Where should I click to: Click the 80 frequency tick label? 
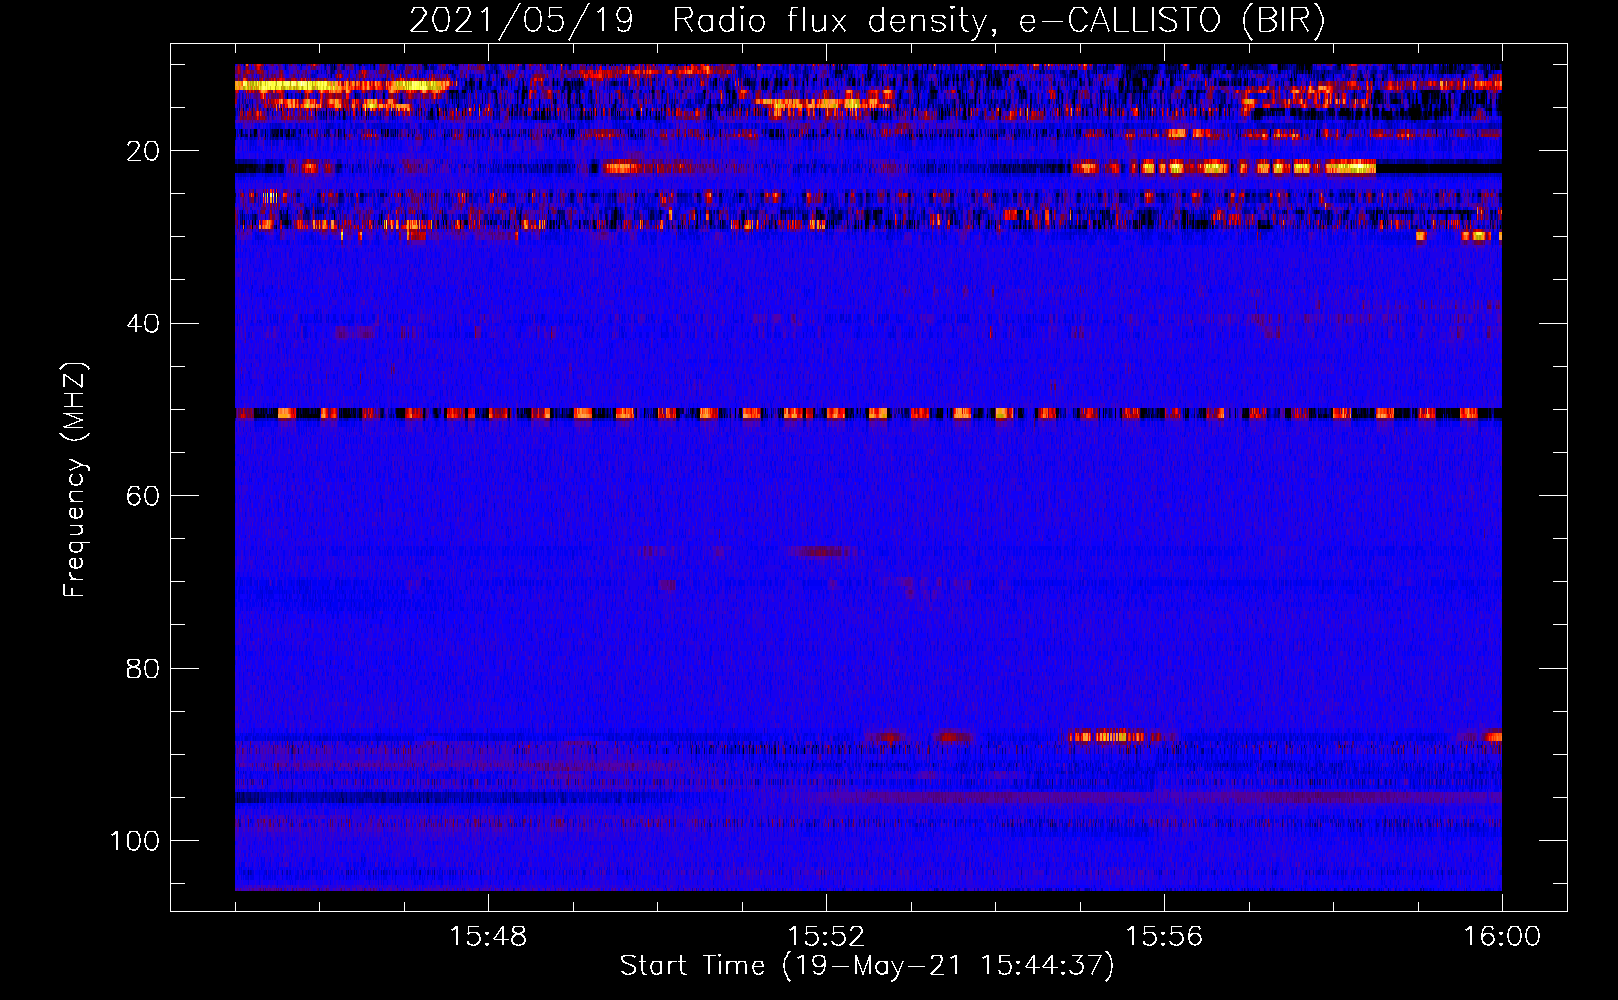143,668
